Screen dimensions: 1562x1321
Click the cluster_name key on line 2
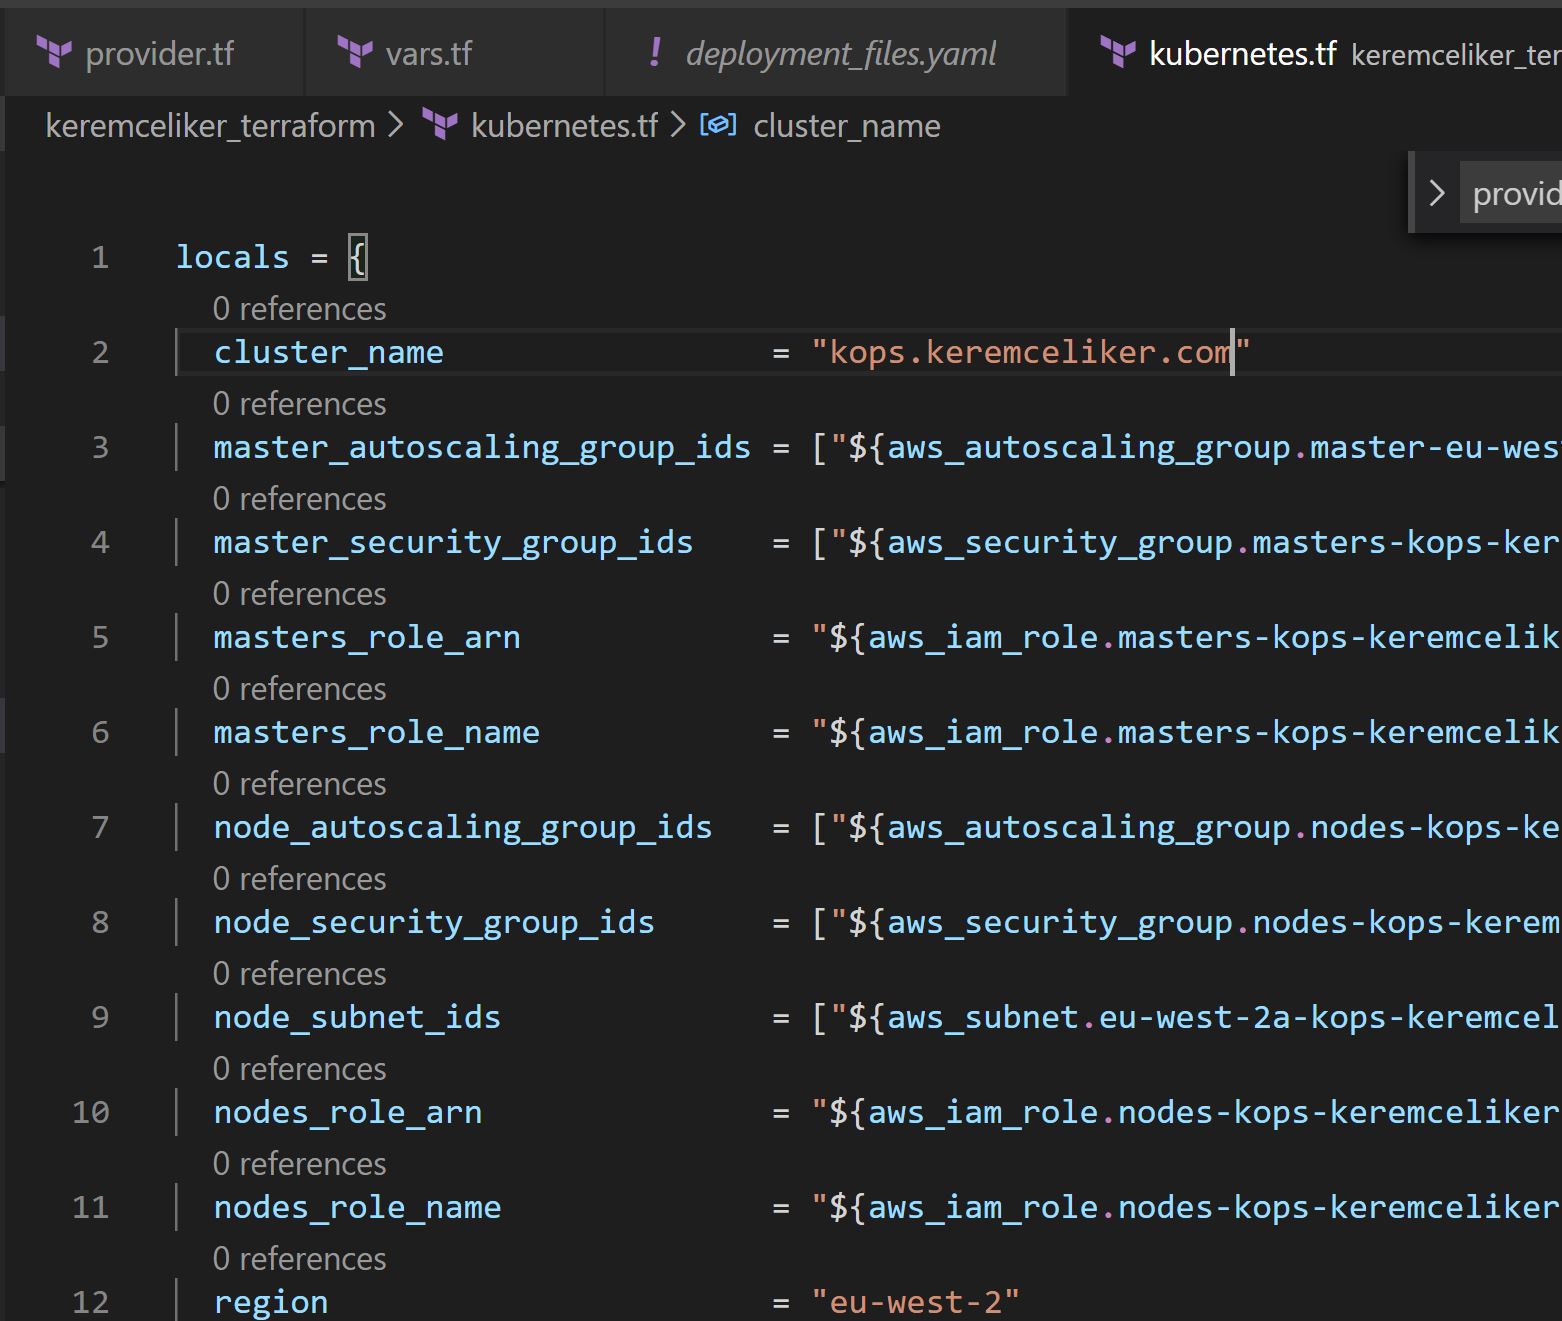pyautogui.click(x=328, y=352)
